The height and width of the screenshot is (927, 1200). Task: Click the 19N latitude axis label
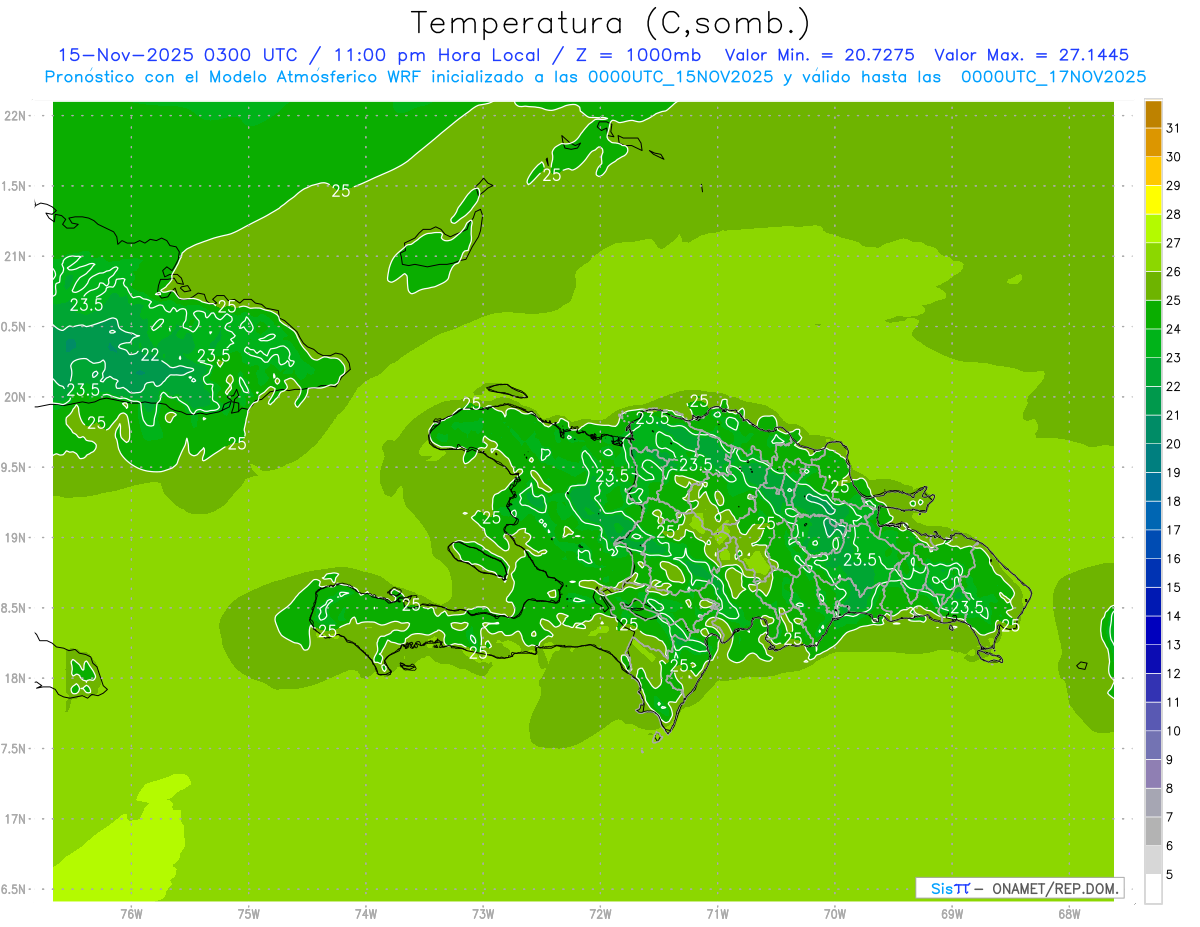tap(15, 538)
